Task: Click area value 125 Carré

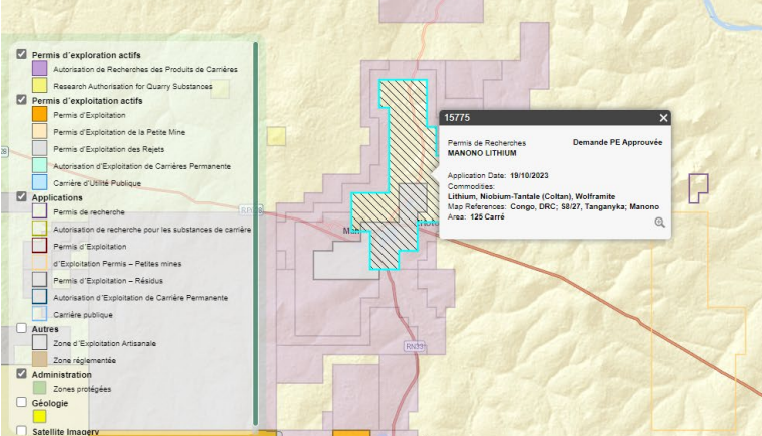Action: point(487,217)
